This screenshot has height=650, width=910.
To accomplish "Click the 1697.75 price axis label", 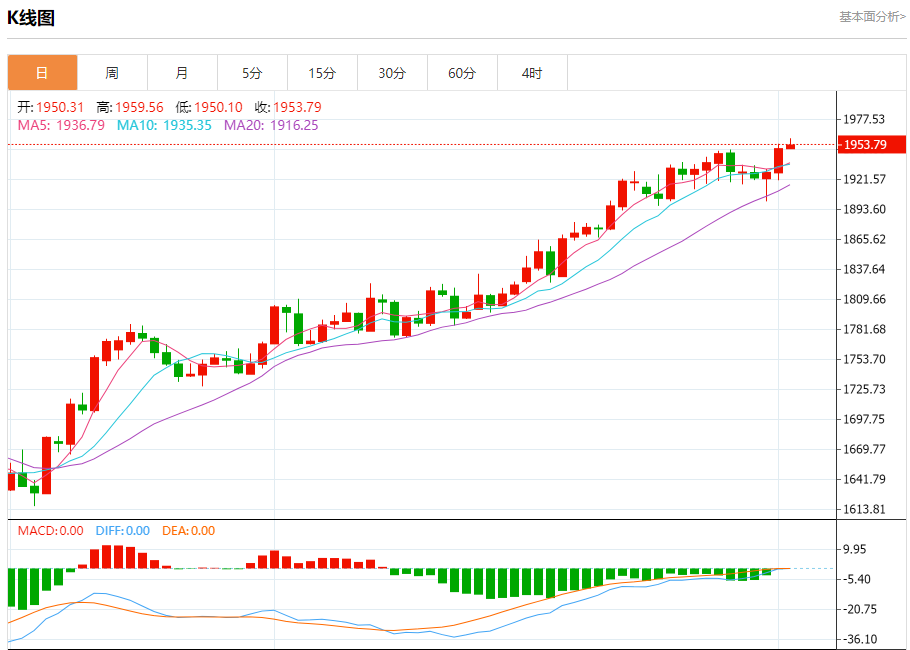I will 864,419.
